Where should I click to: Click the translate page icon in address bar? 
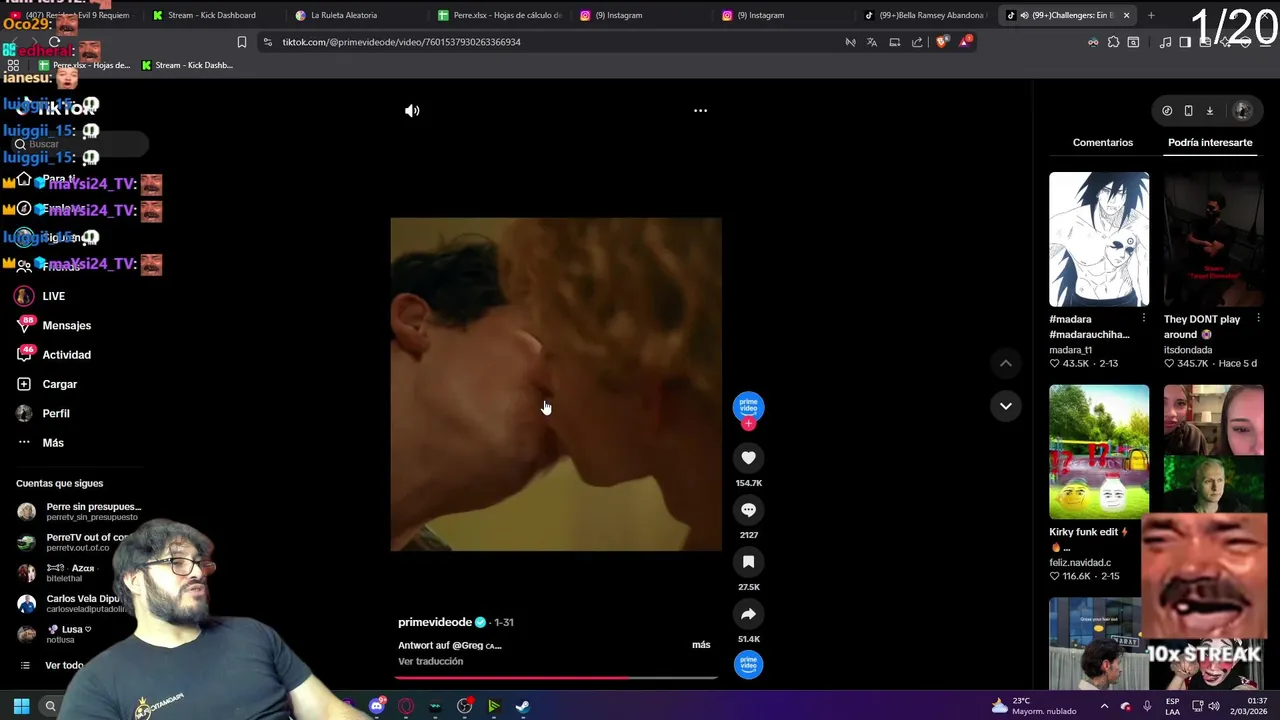click(x=872, y=42)
